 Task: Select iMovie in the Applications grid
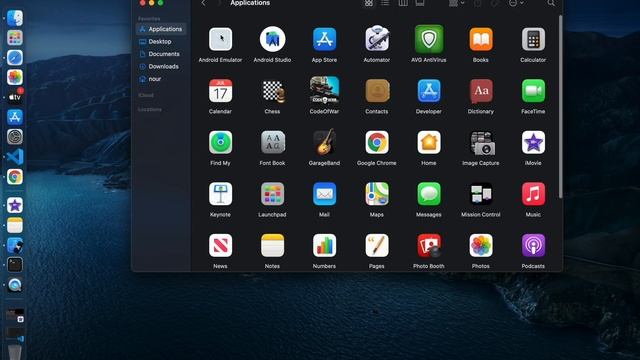click(x=533, y=142)
